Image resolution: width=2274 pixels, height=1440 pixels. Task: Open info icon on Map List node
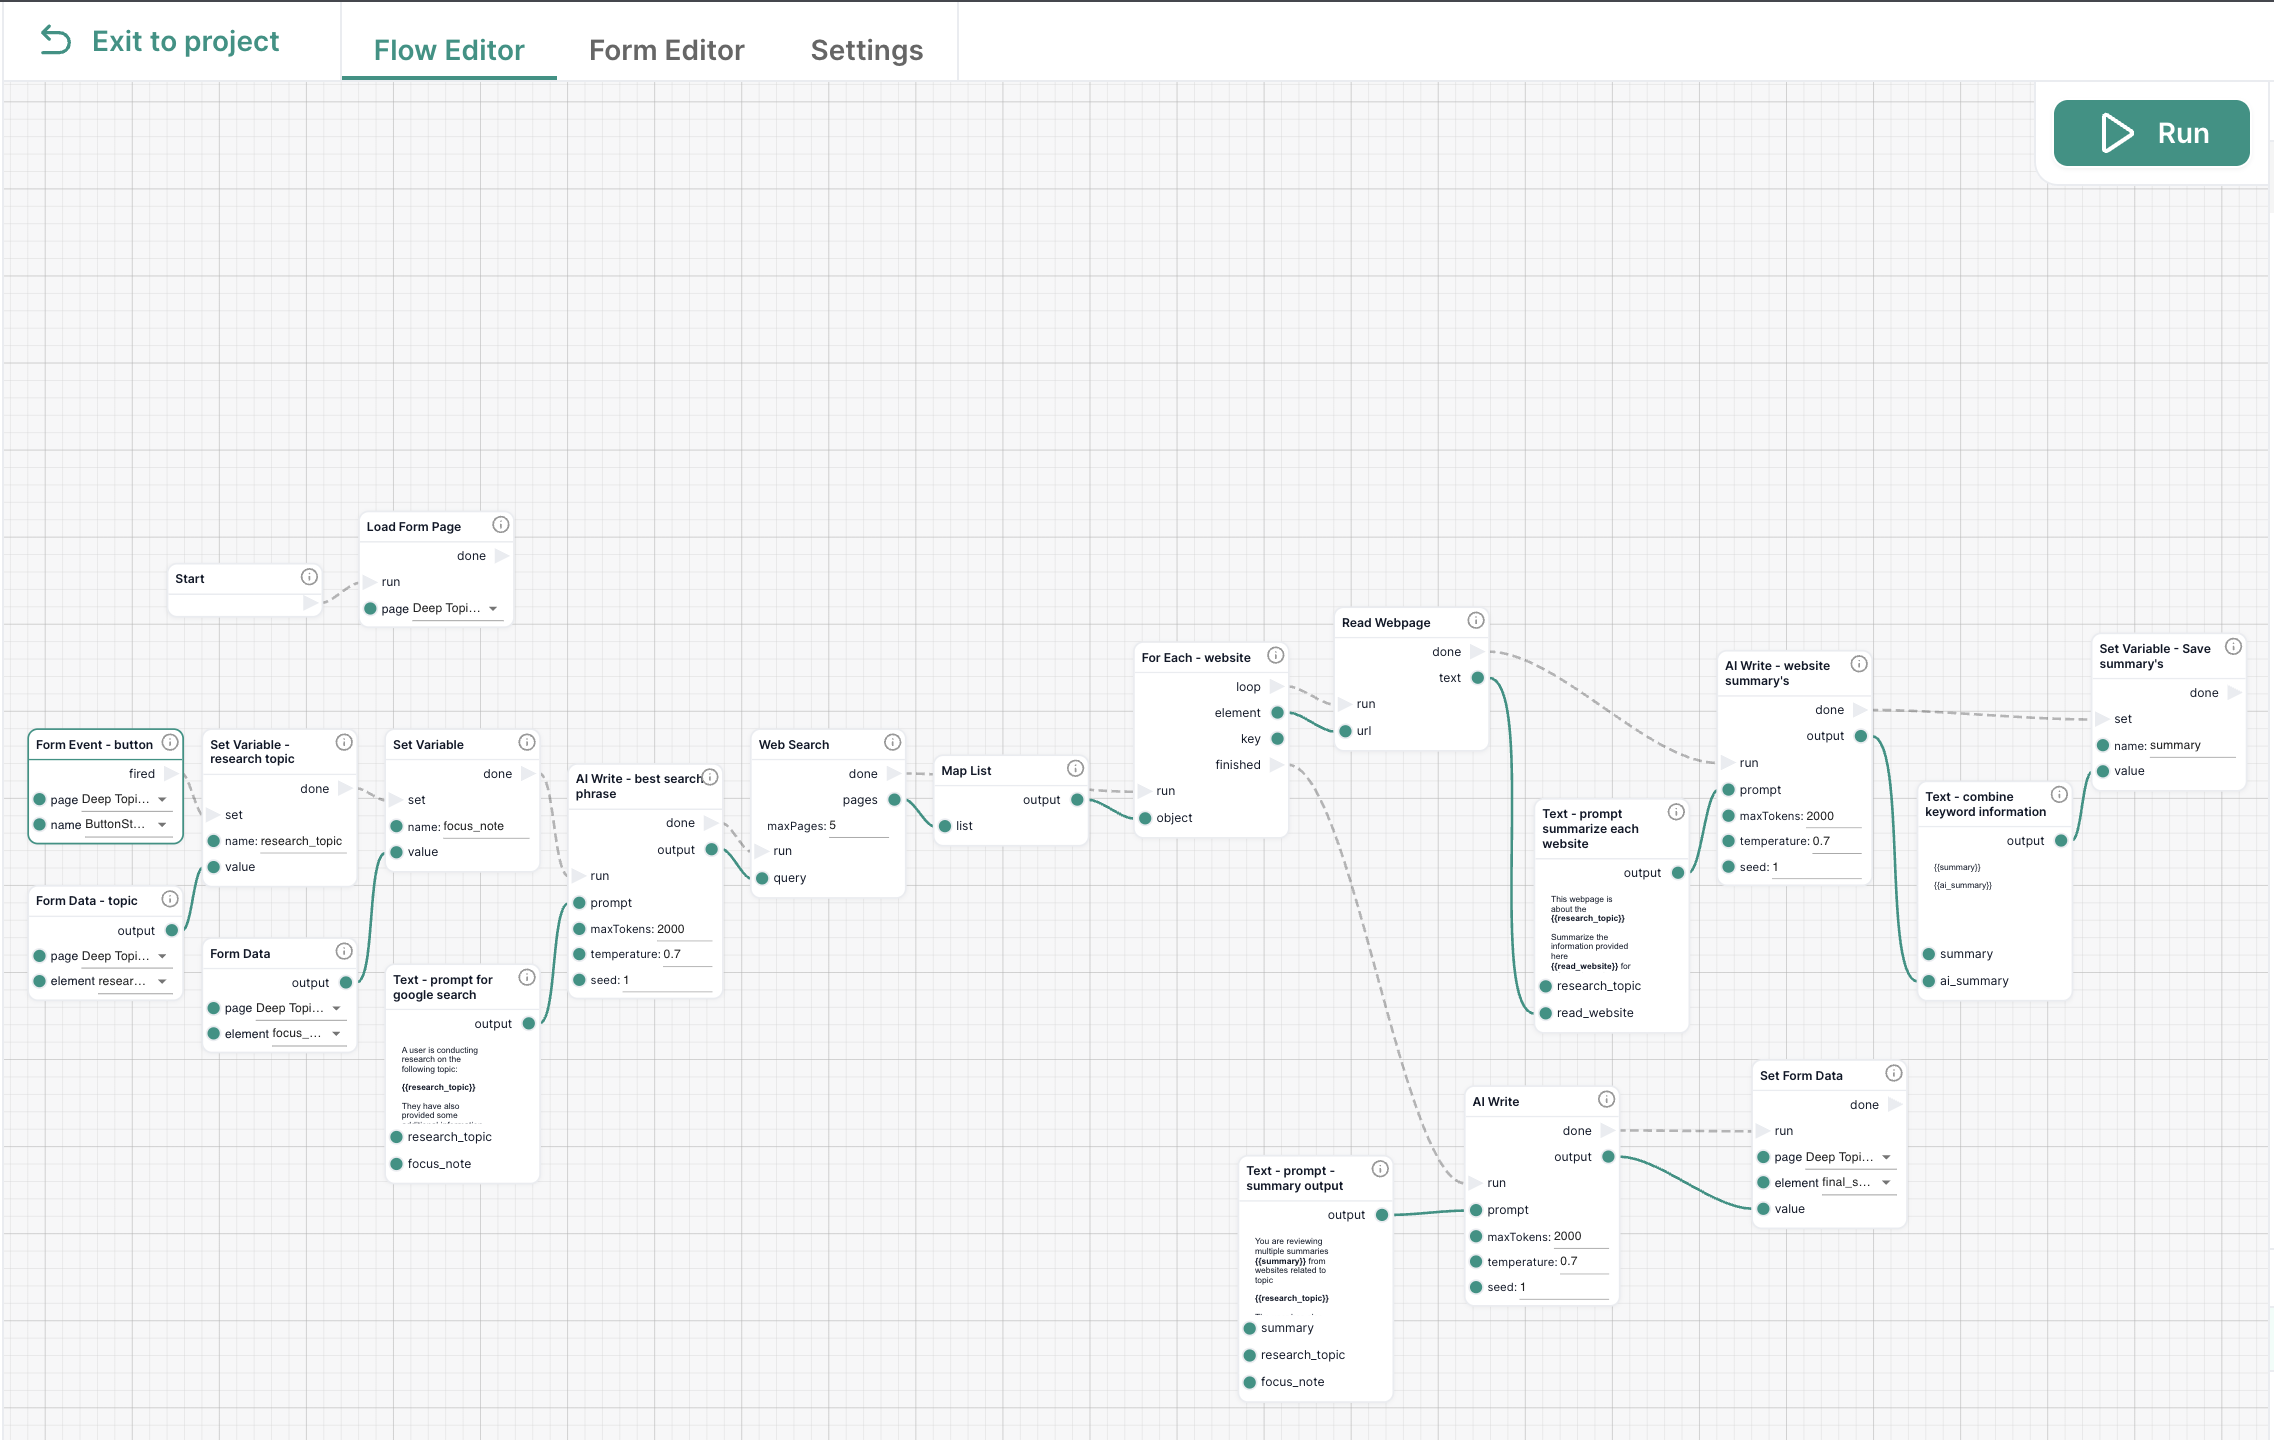tap(1075, 768)
